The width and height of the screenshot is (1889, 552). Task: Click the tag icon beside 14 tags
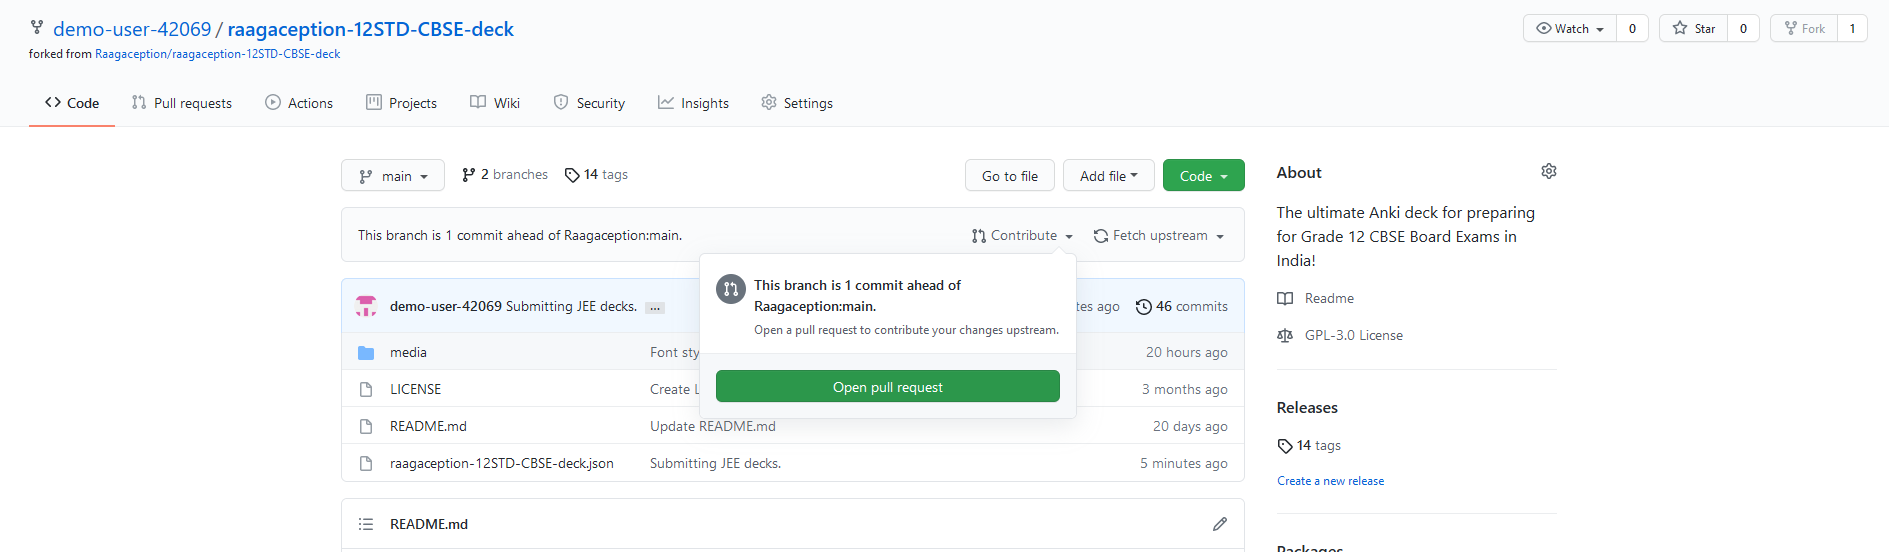click(572, 175)
